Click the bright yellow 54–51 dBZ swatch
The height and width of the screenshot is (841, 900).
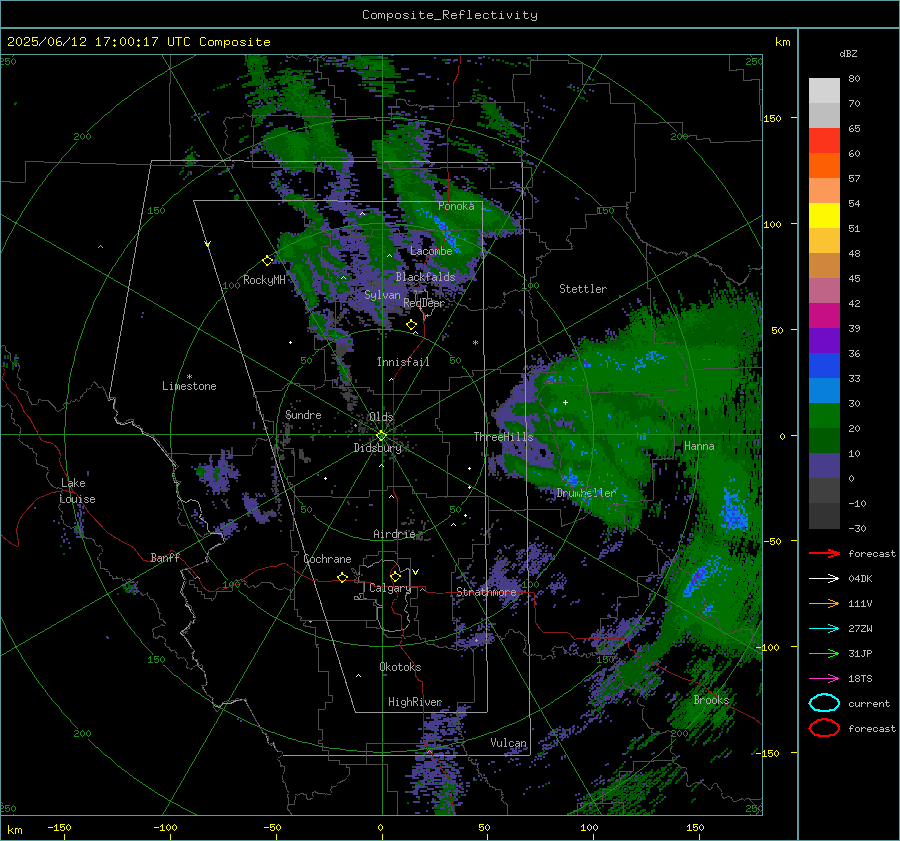tap(824, 216)
